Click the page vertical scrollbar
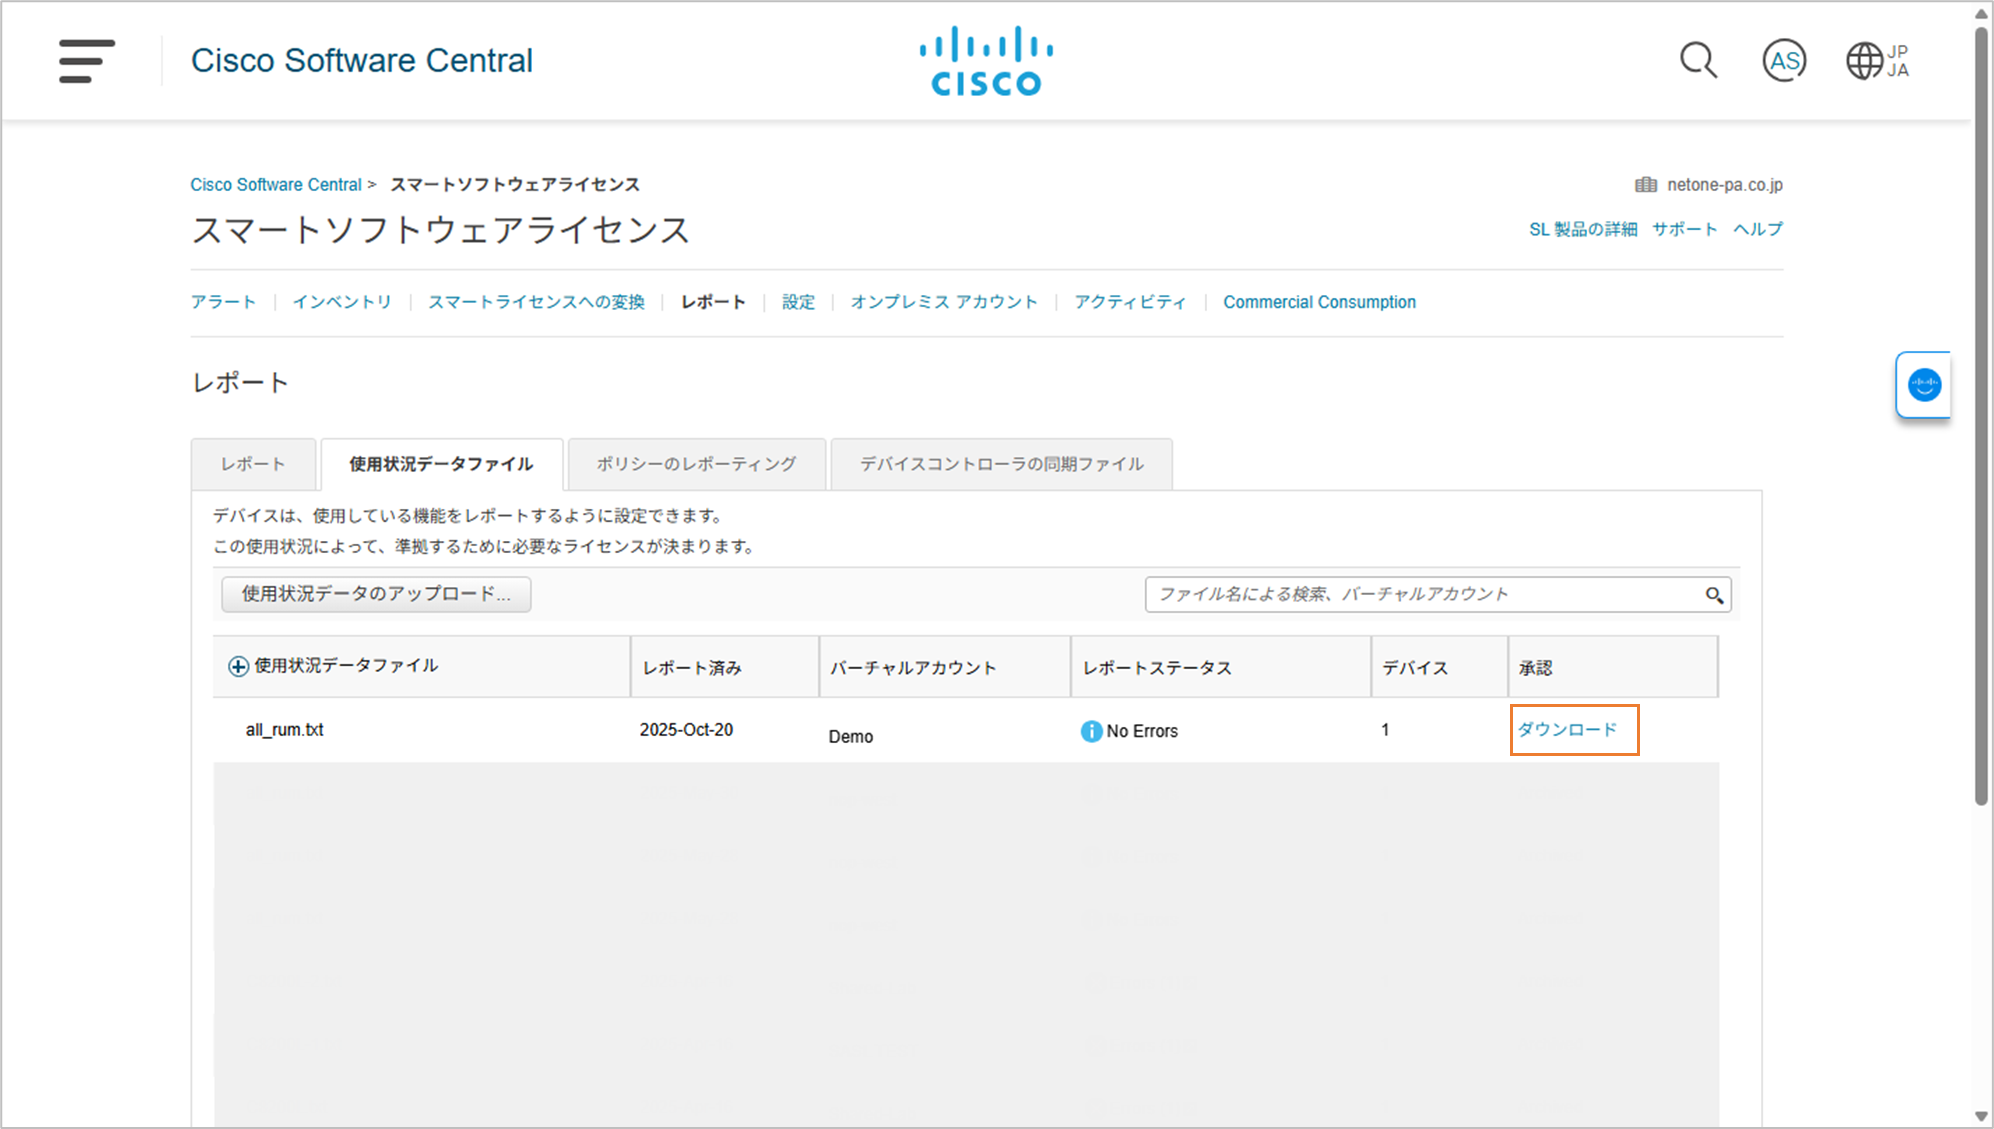This screenshot has width=1994, height=1129. pos(1981,420)
